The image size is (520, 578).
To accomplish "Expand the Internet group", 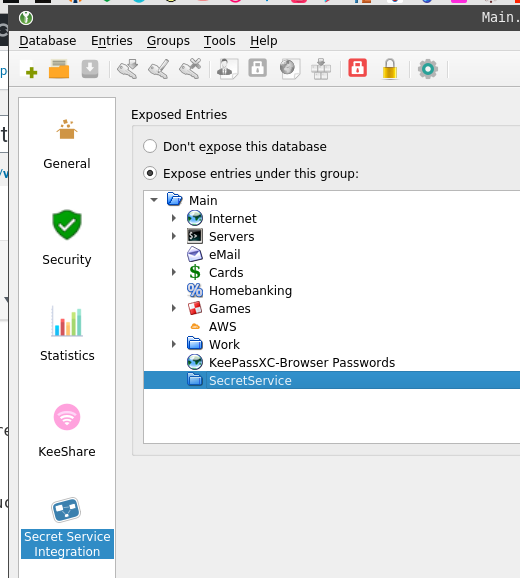I will [174, 218].
